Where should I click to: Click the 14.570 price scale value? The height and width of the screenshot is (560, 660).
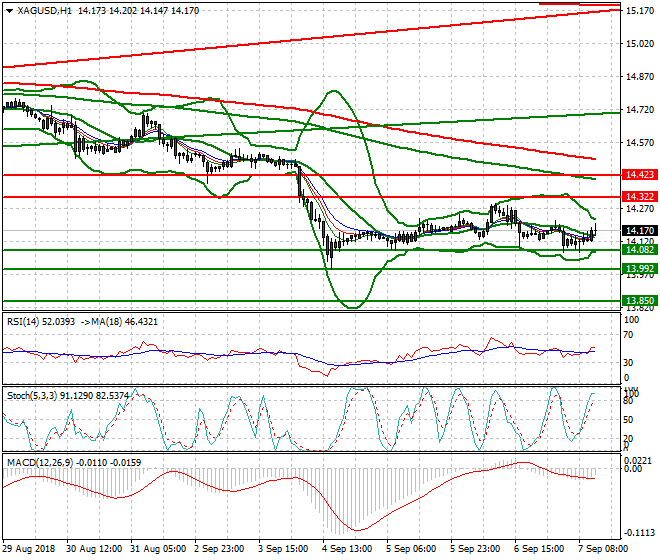pyautogui.click(x=640, y=143)
